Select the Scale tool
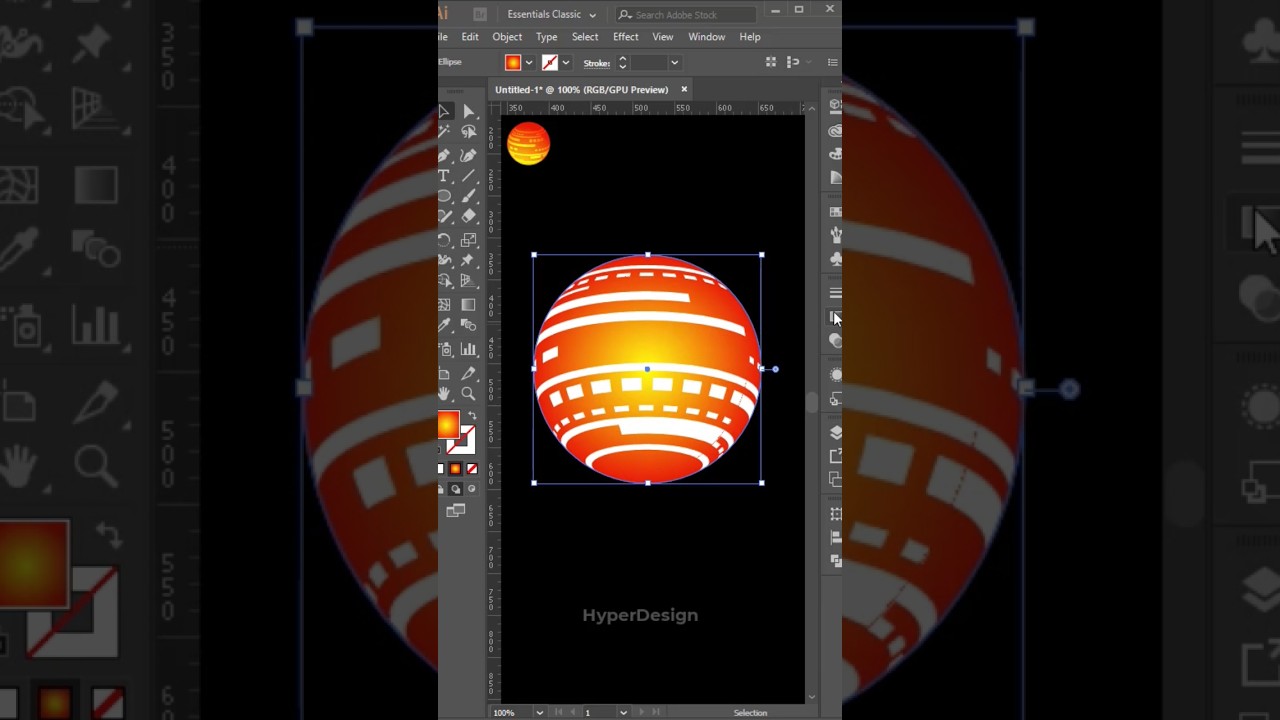The width and height of the screenshot is (1280, 720). pos(468,240)
